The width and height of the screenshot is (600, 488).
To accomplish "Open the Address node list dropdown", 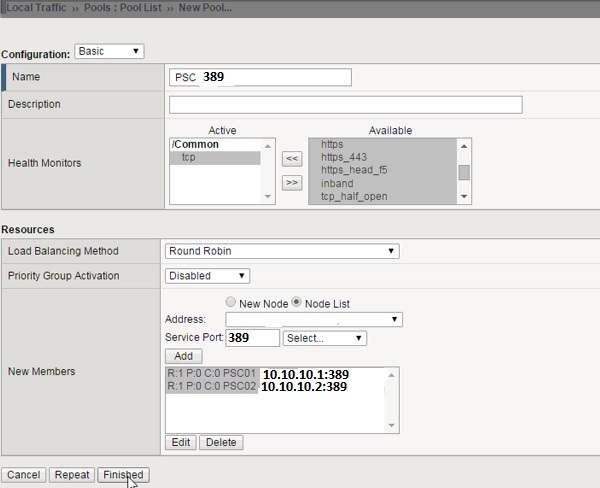I will (314, 319).
